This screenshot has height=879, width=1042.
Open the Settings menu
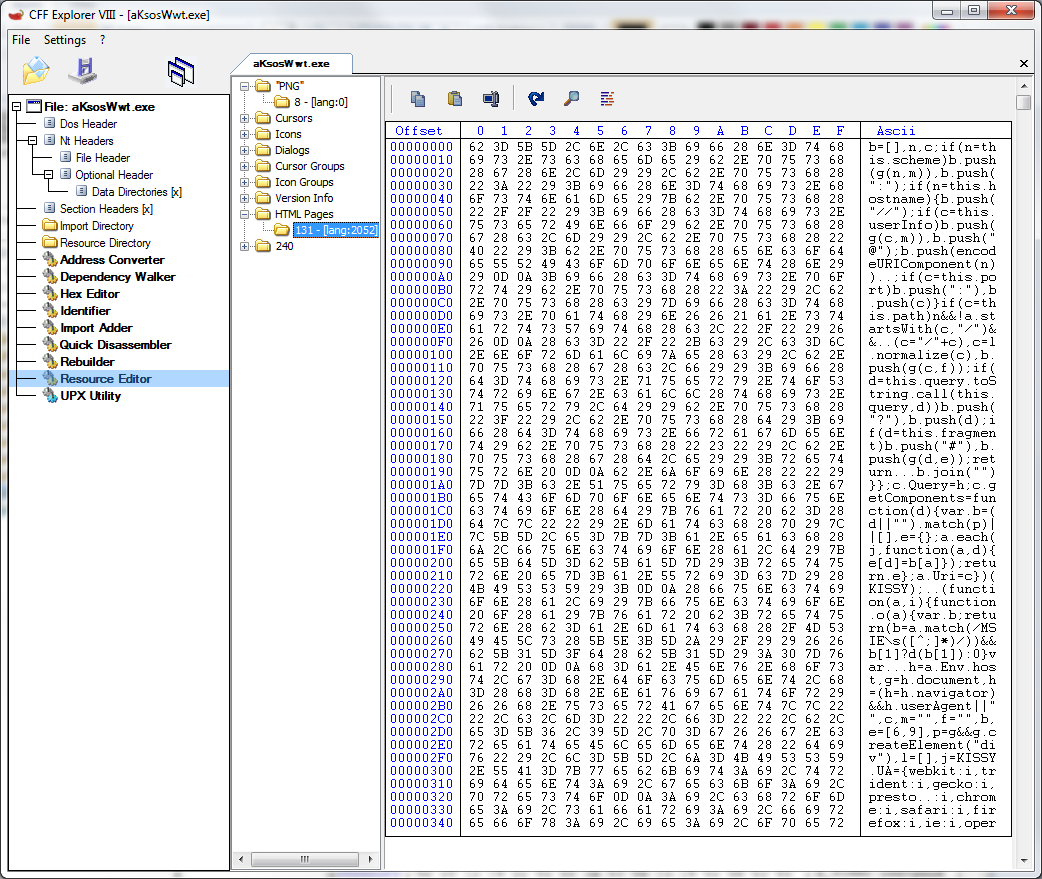[65, 40]
